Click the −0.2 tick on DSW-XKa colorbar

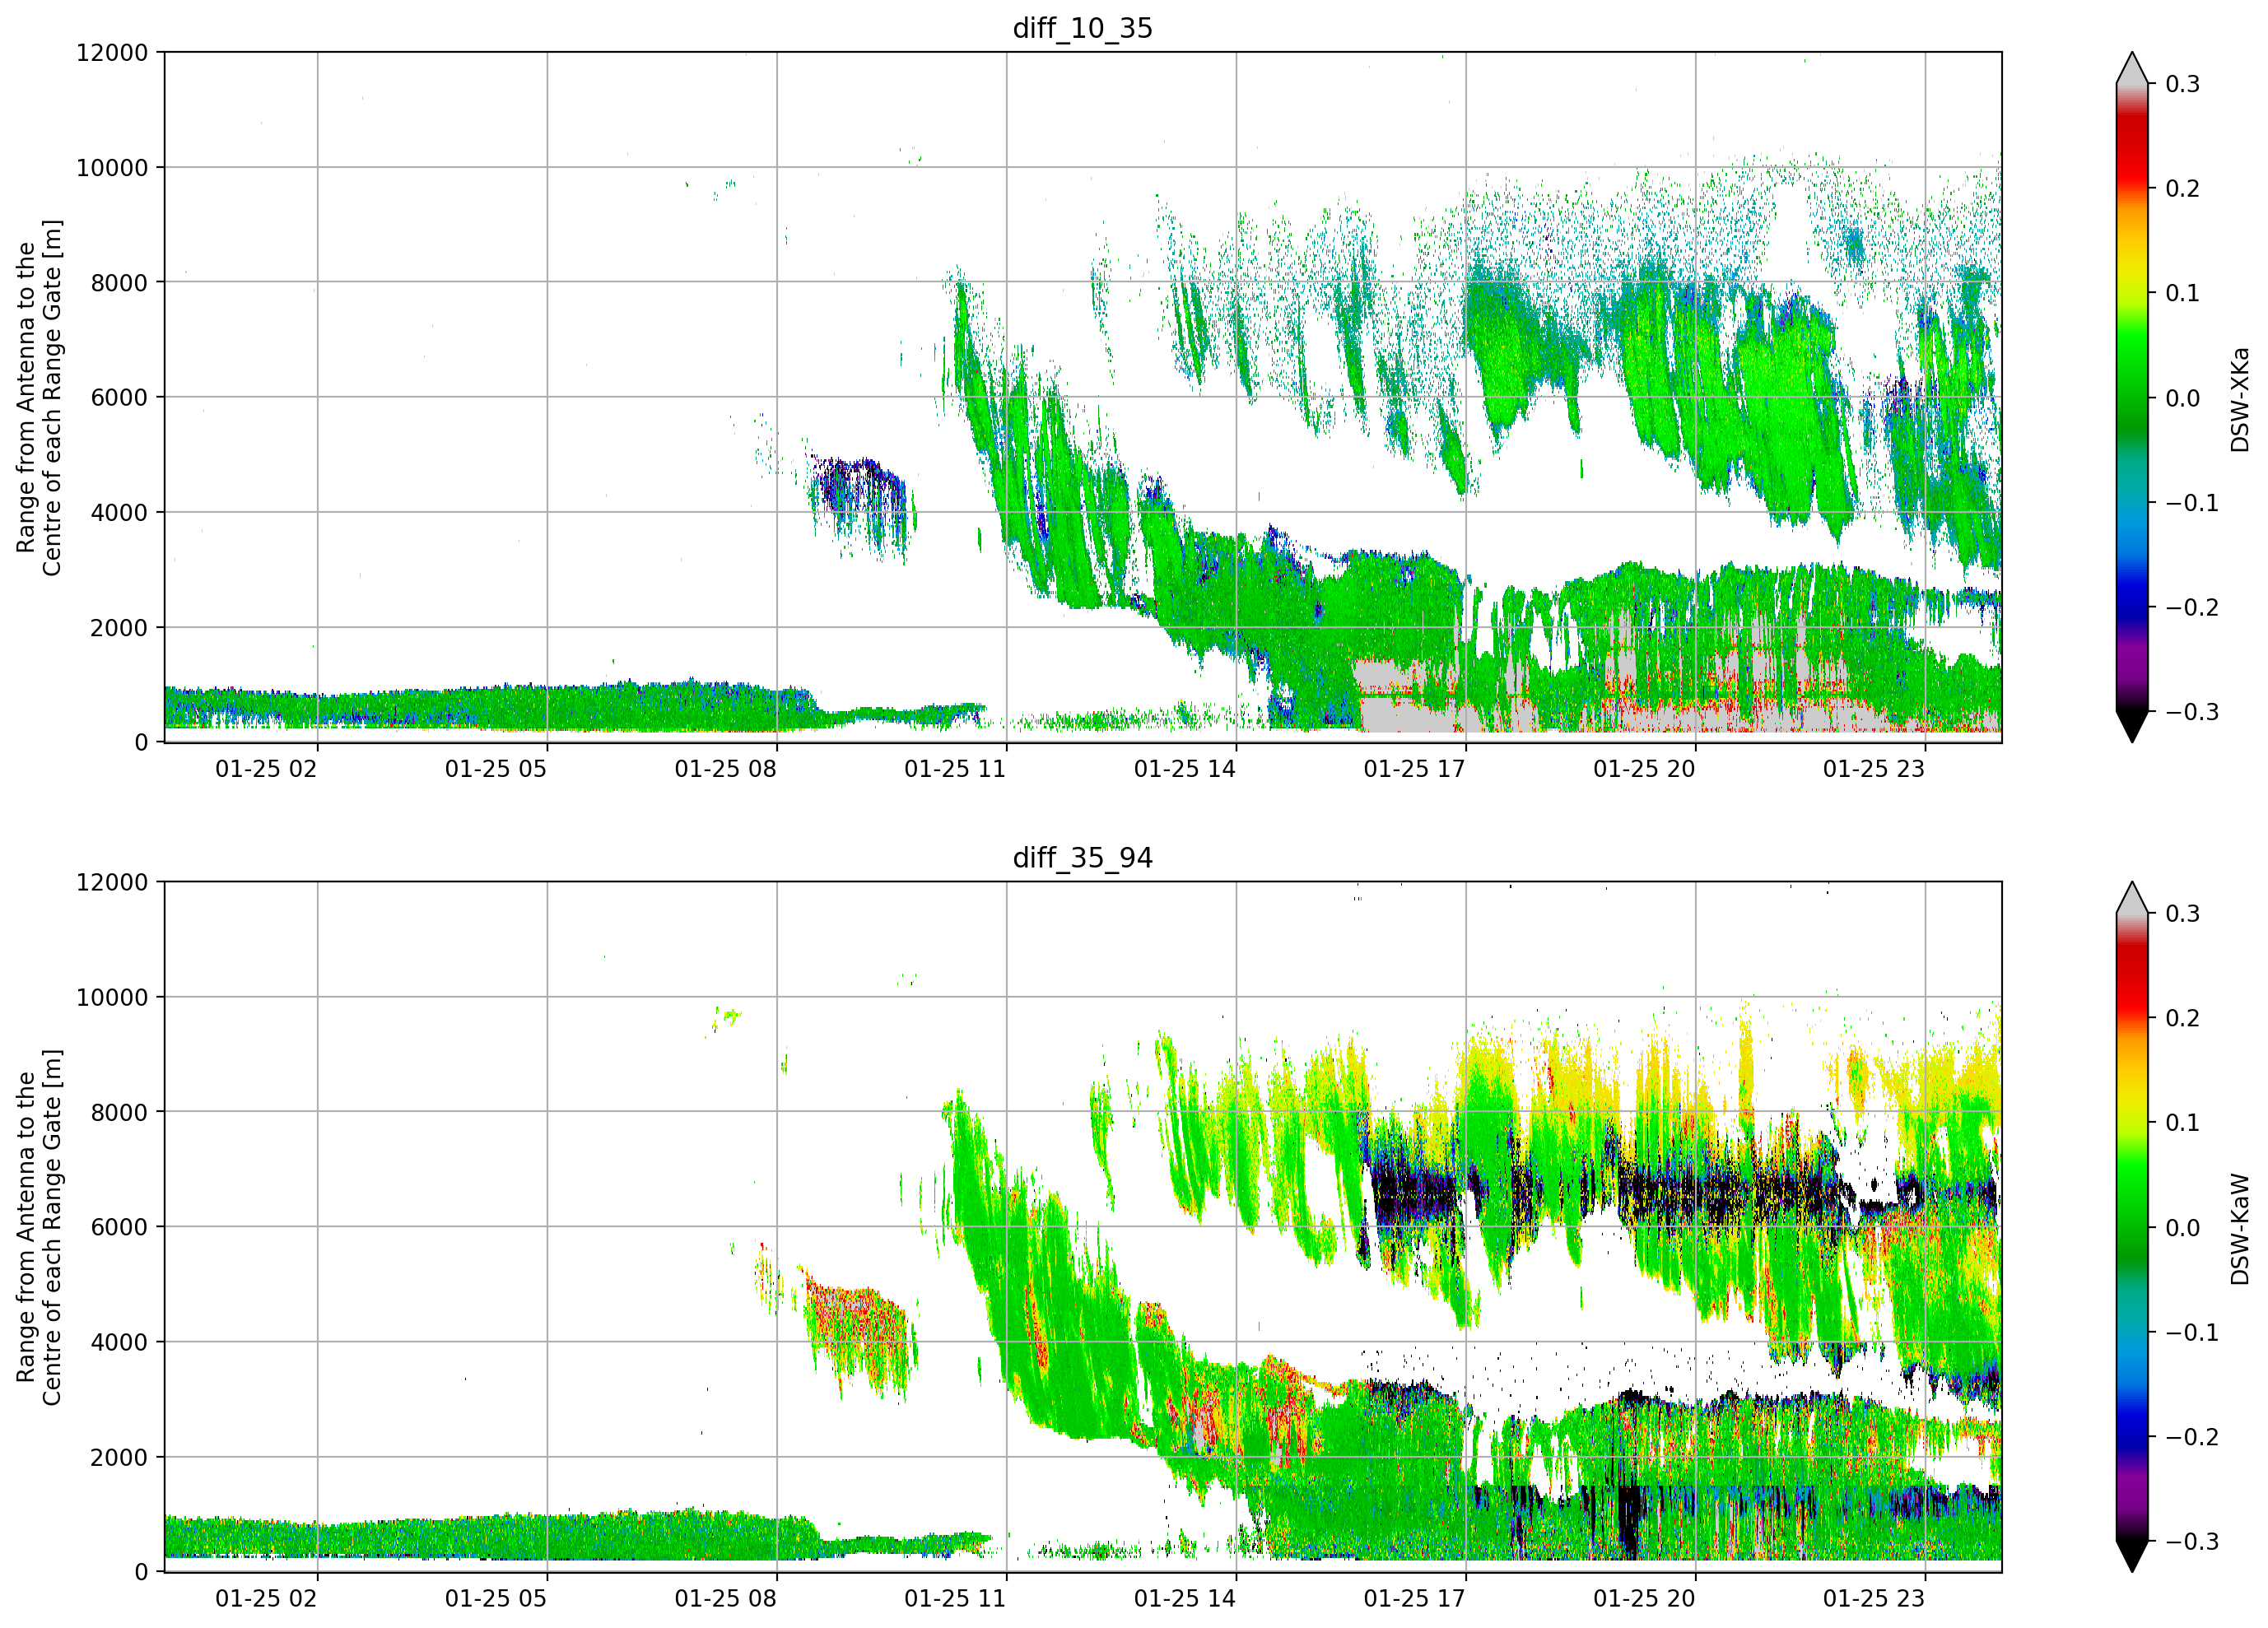[2192, 608]
